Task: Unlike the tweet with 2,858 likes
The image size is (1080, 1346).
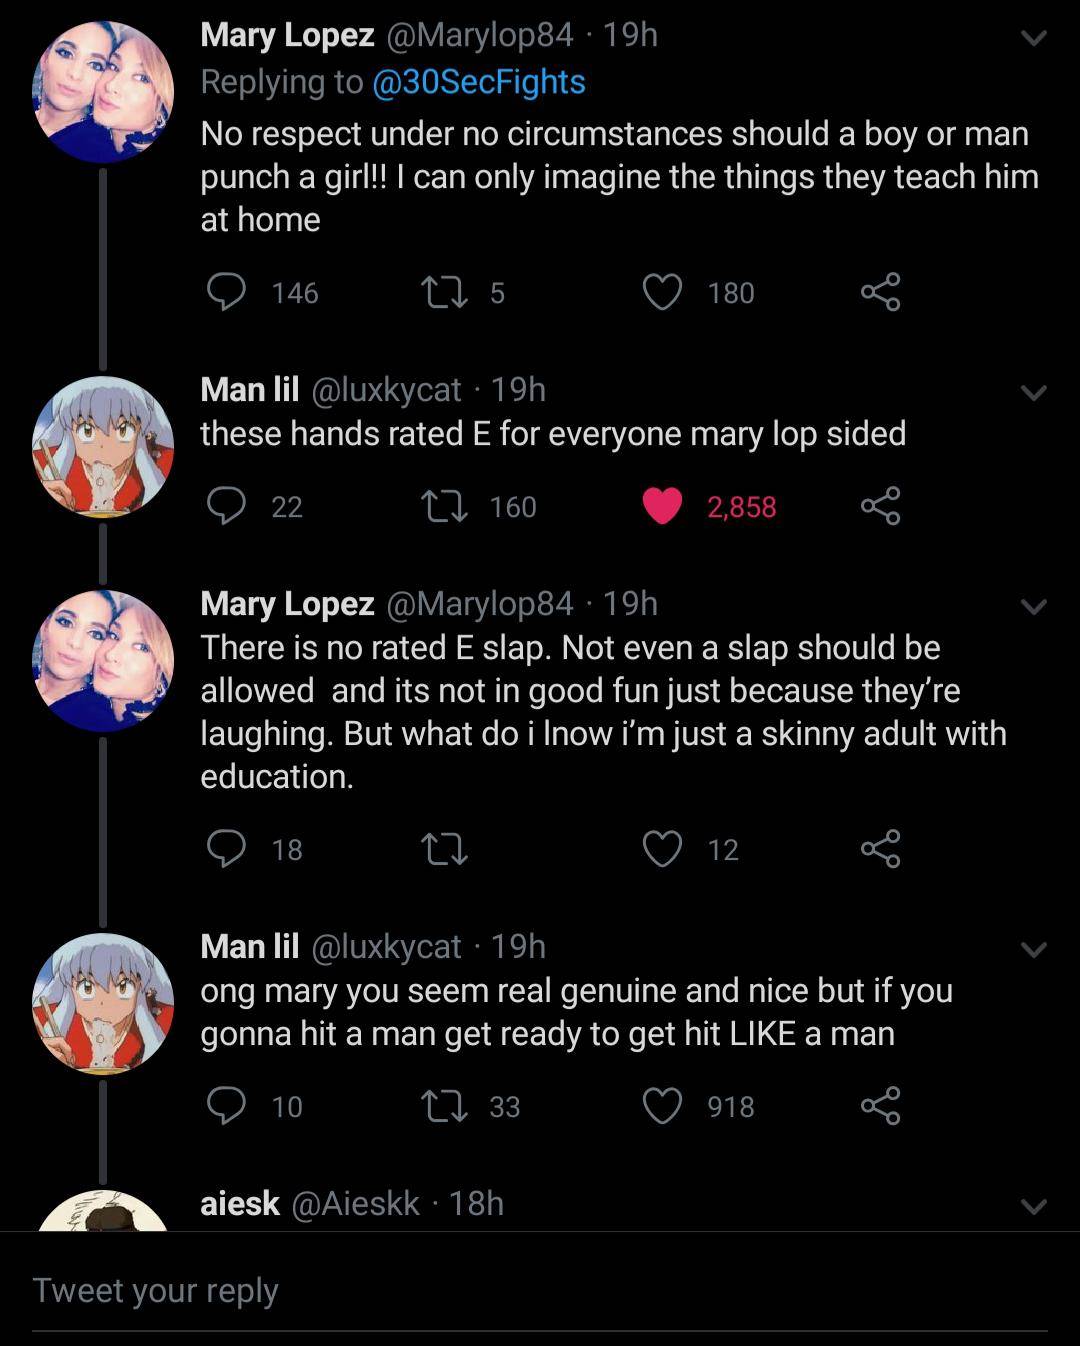Action: pyautogui.click(x=662, y=506)
